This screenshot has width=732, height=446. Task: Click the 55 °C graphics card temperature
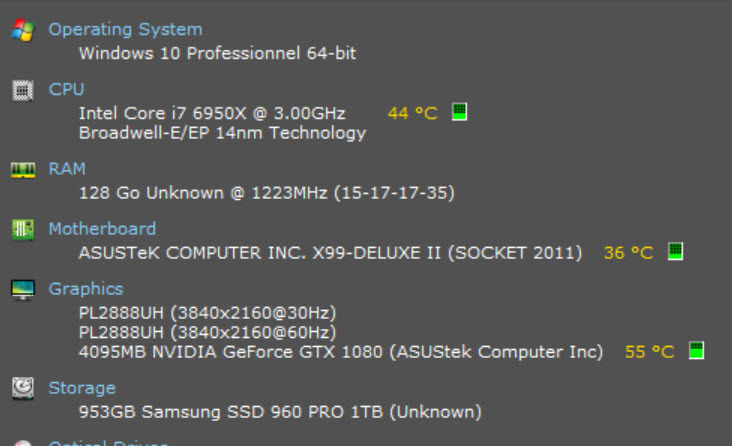(x=649, y=352)
